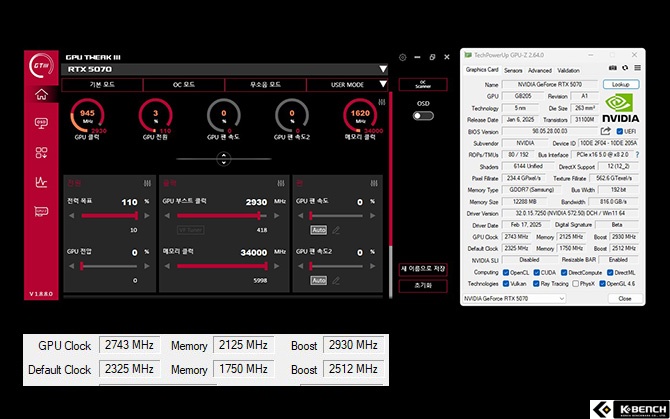
Task: Click the Lookup button in GPU-Z
Action: 621,84
